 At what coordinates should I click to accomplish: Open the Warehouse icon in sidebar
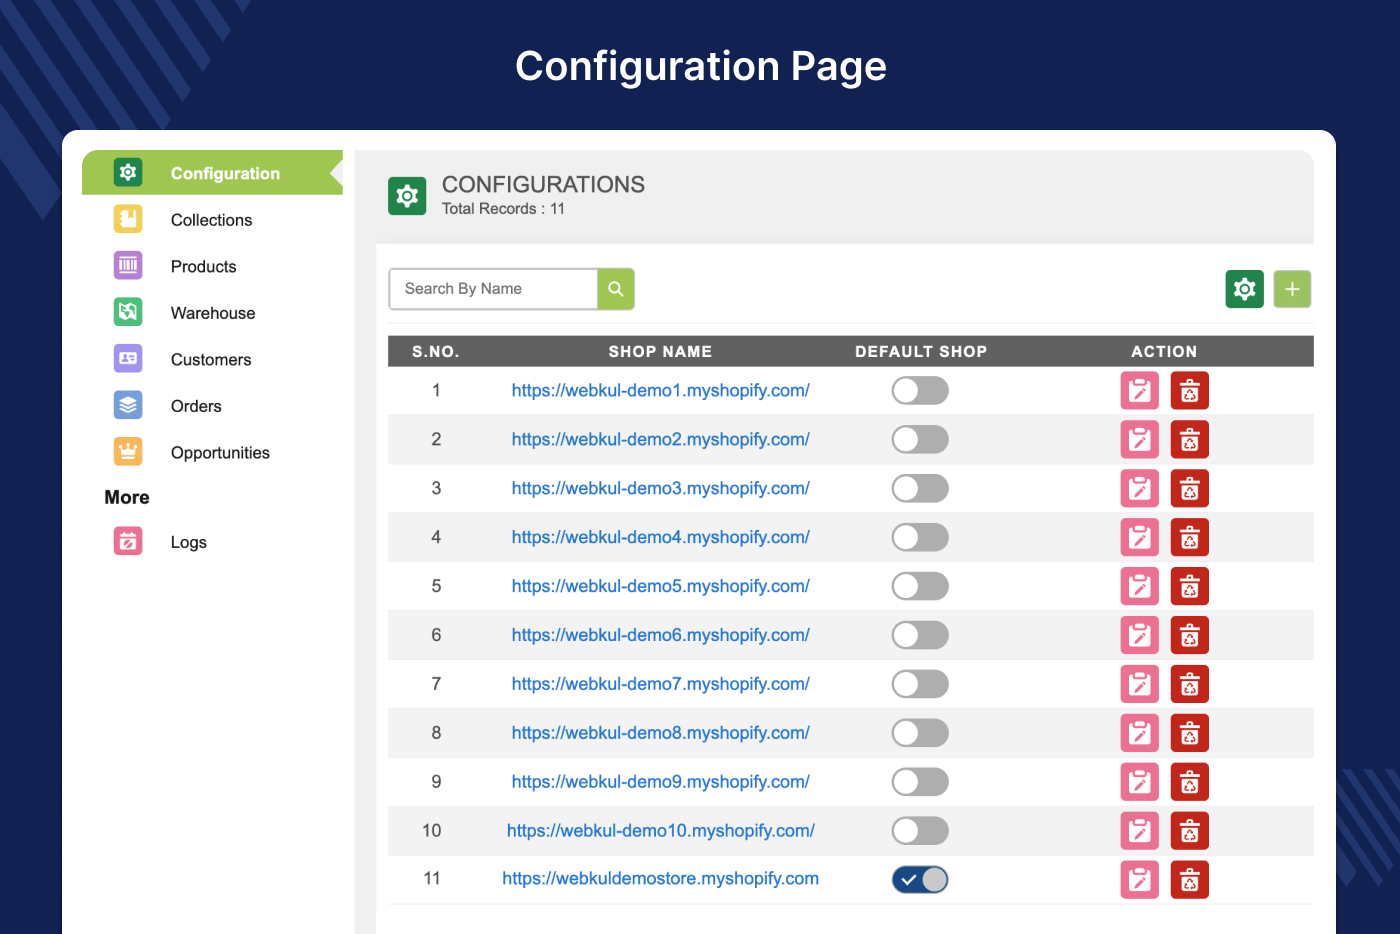point(128,312)
